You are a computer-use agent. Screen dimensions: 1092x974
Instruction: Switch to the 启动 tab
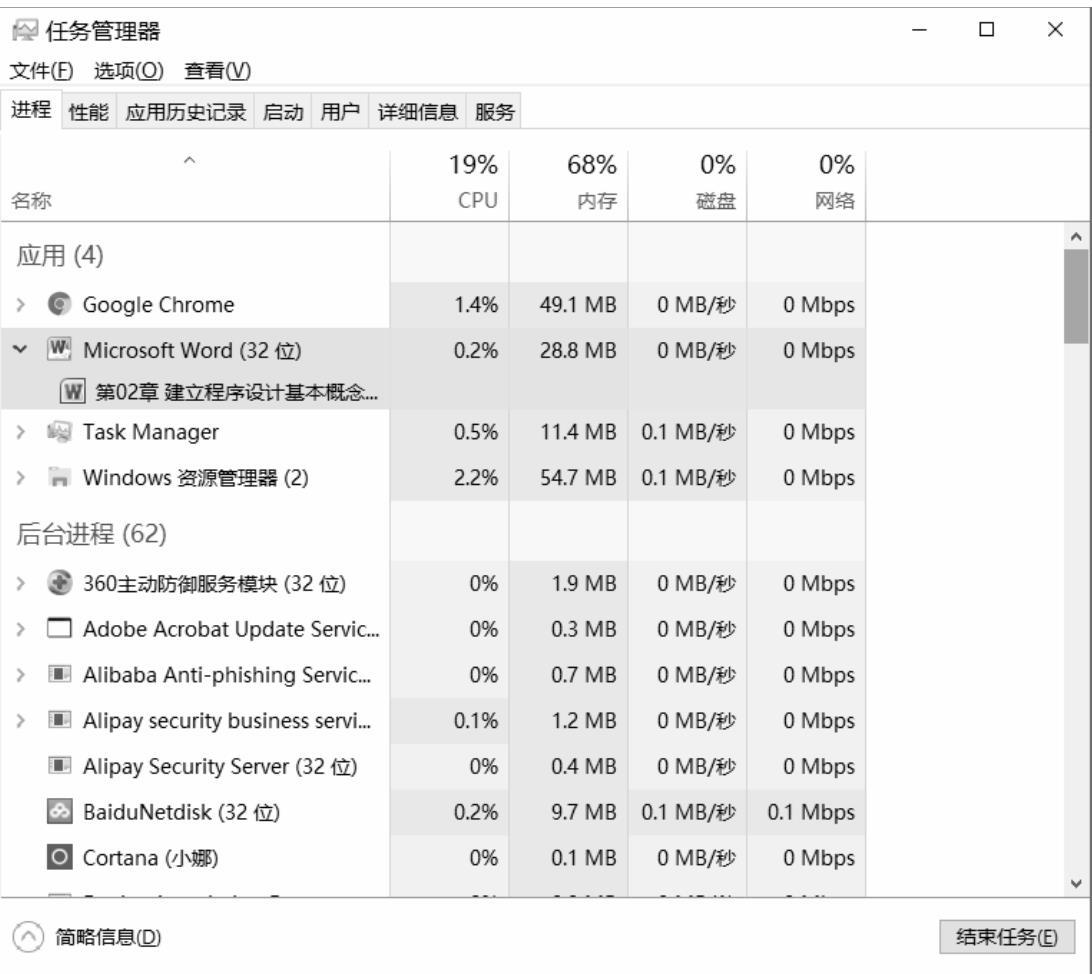pos(283,111)
